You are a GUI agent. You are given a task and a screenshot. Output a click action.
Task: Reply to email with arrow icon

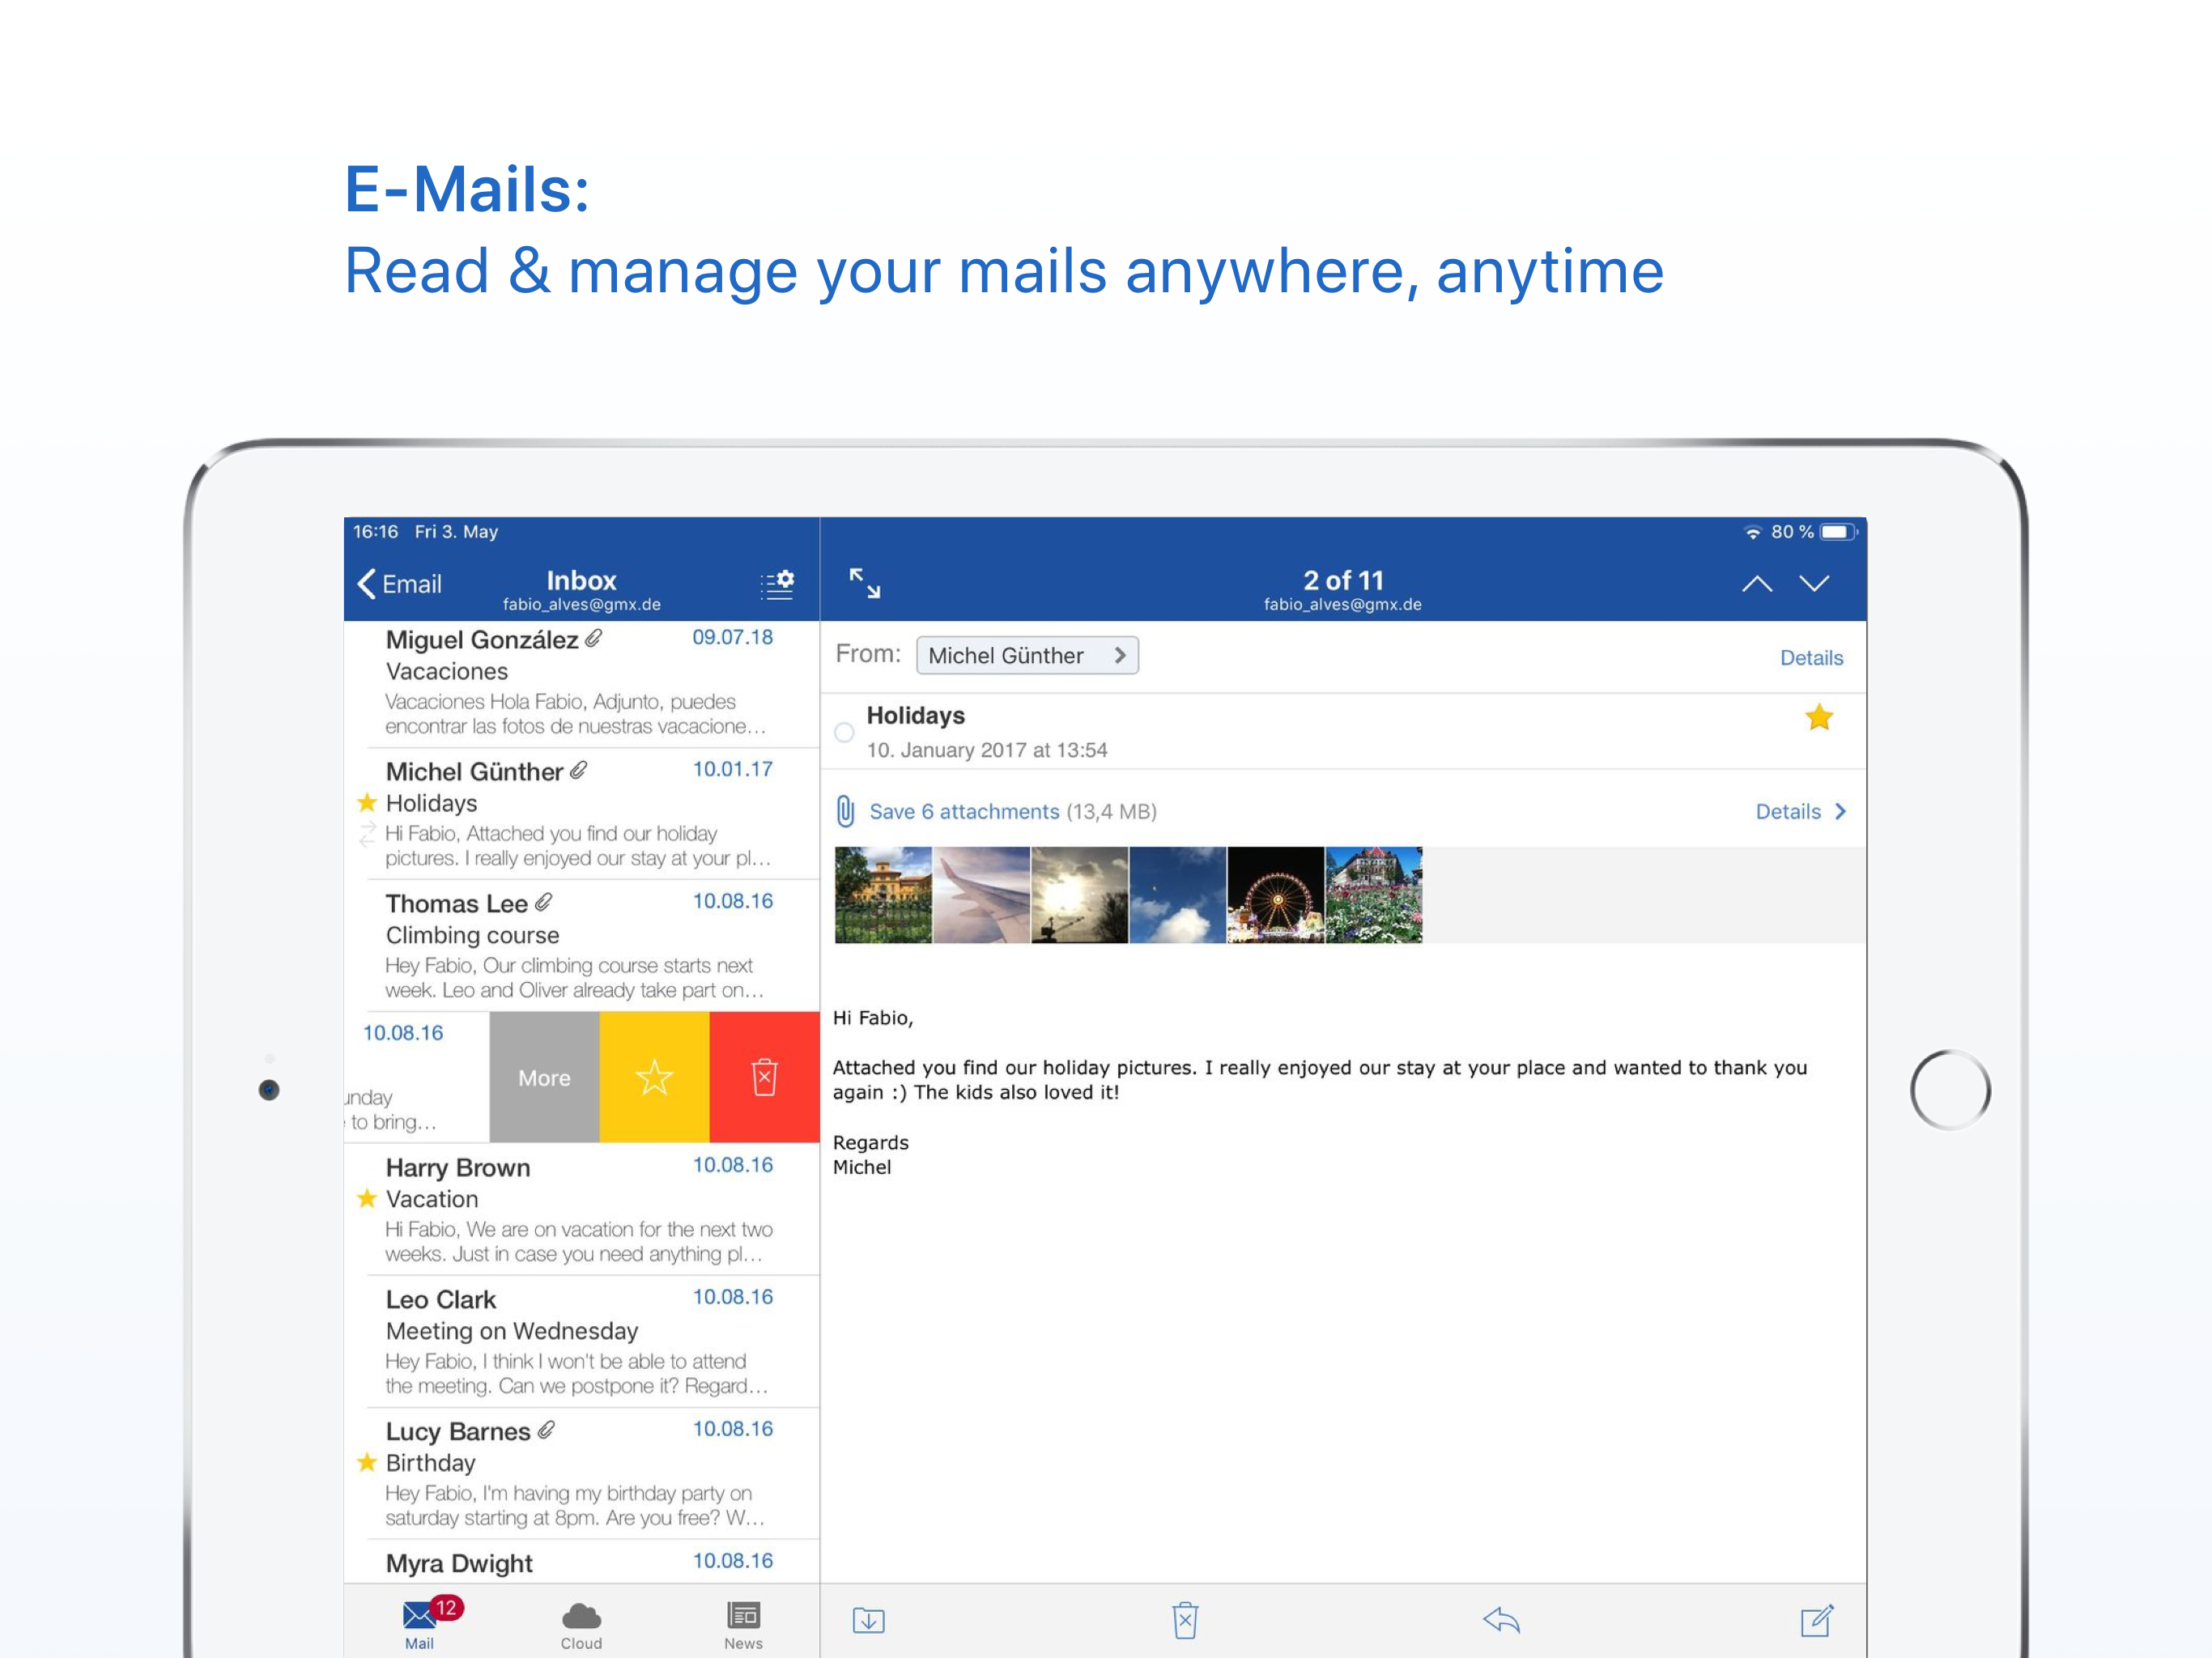coord(1501,1620)
